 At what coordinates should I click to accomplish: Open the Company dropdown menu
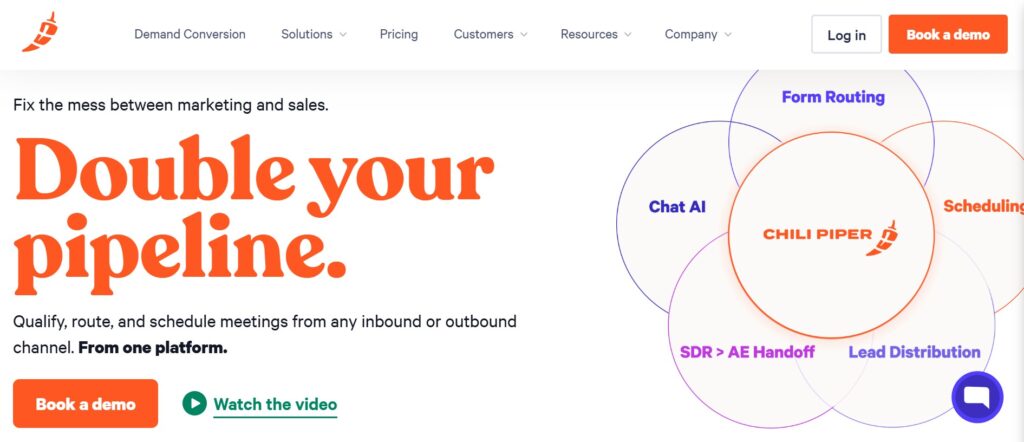[698, 34]
